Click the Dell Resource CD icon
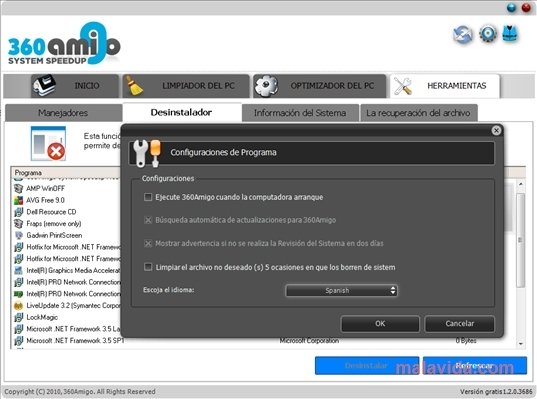This screenshot has width=537, height=399. tap(18, 212)
